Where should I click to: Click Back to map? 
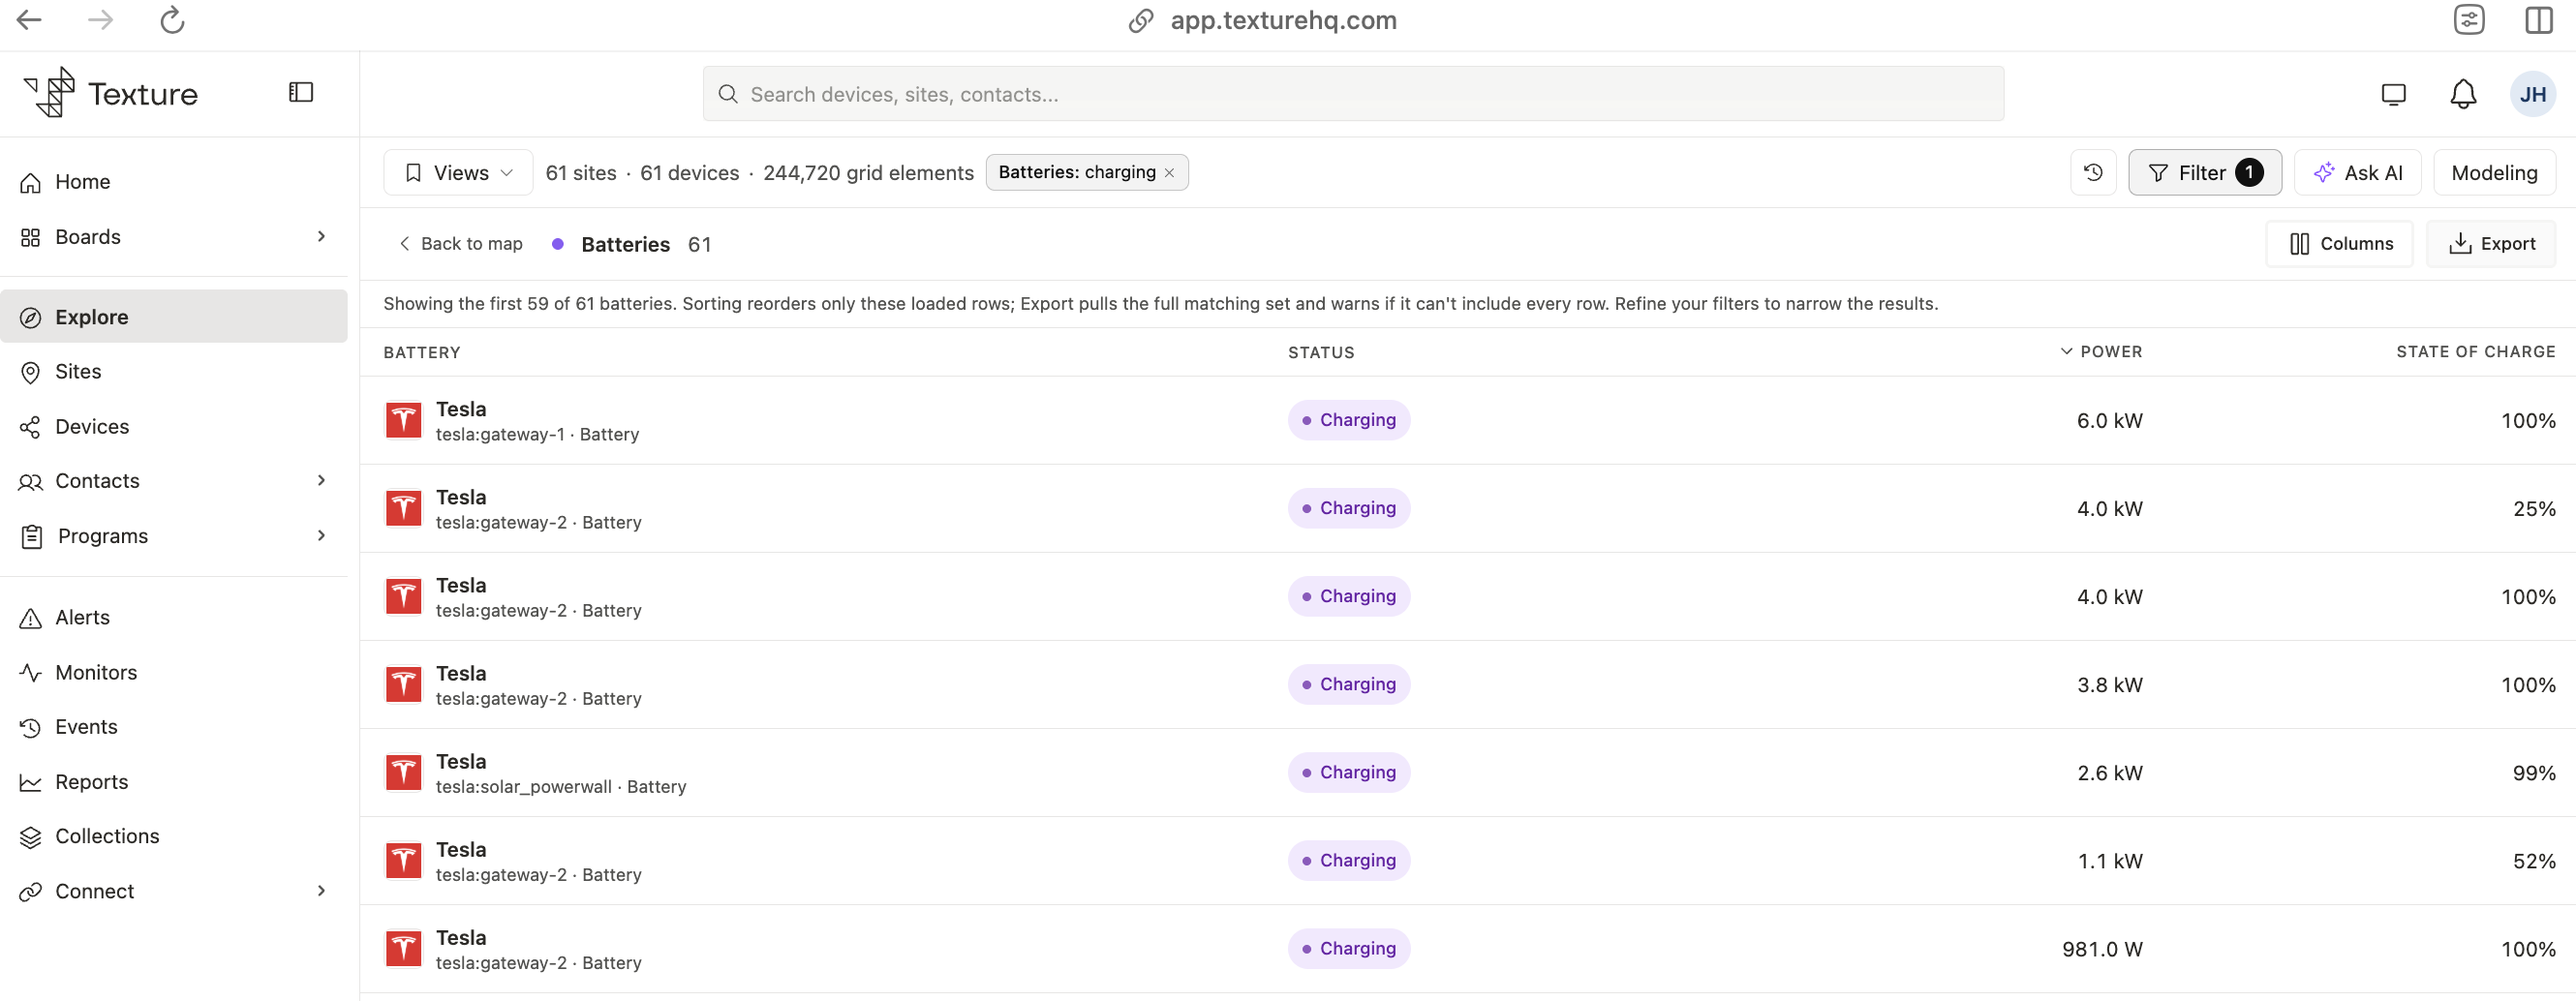[x=460, y=244]
